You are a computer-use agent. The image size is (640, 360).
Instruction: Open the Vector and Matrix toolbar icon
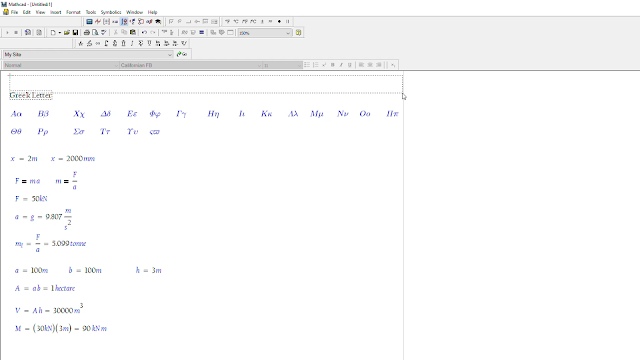[106, 22]
